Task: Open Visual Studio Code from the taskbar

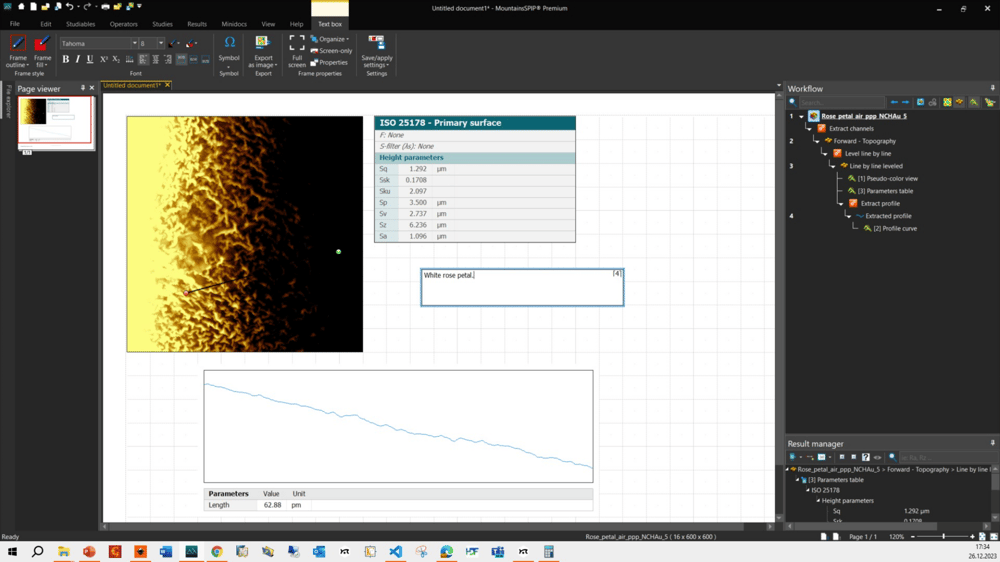Action: coord(395,551)
